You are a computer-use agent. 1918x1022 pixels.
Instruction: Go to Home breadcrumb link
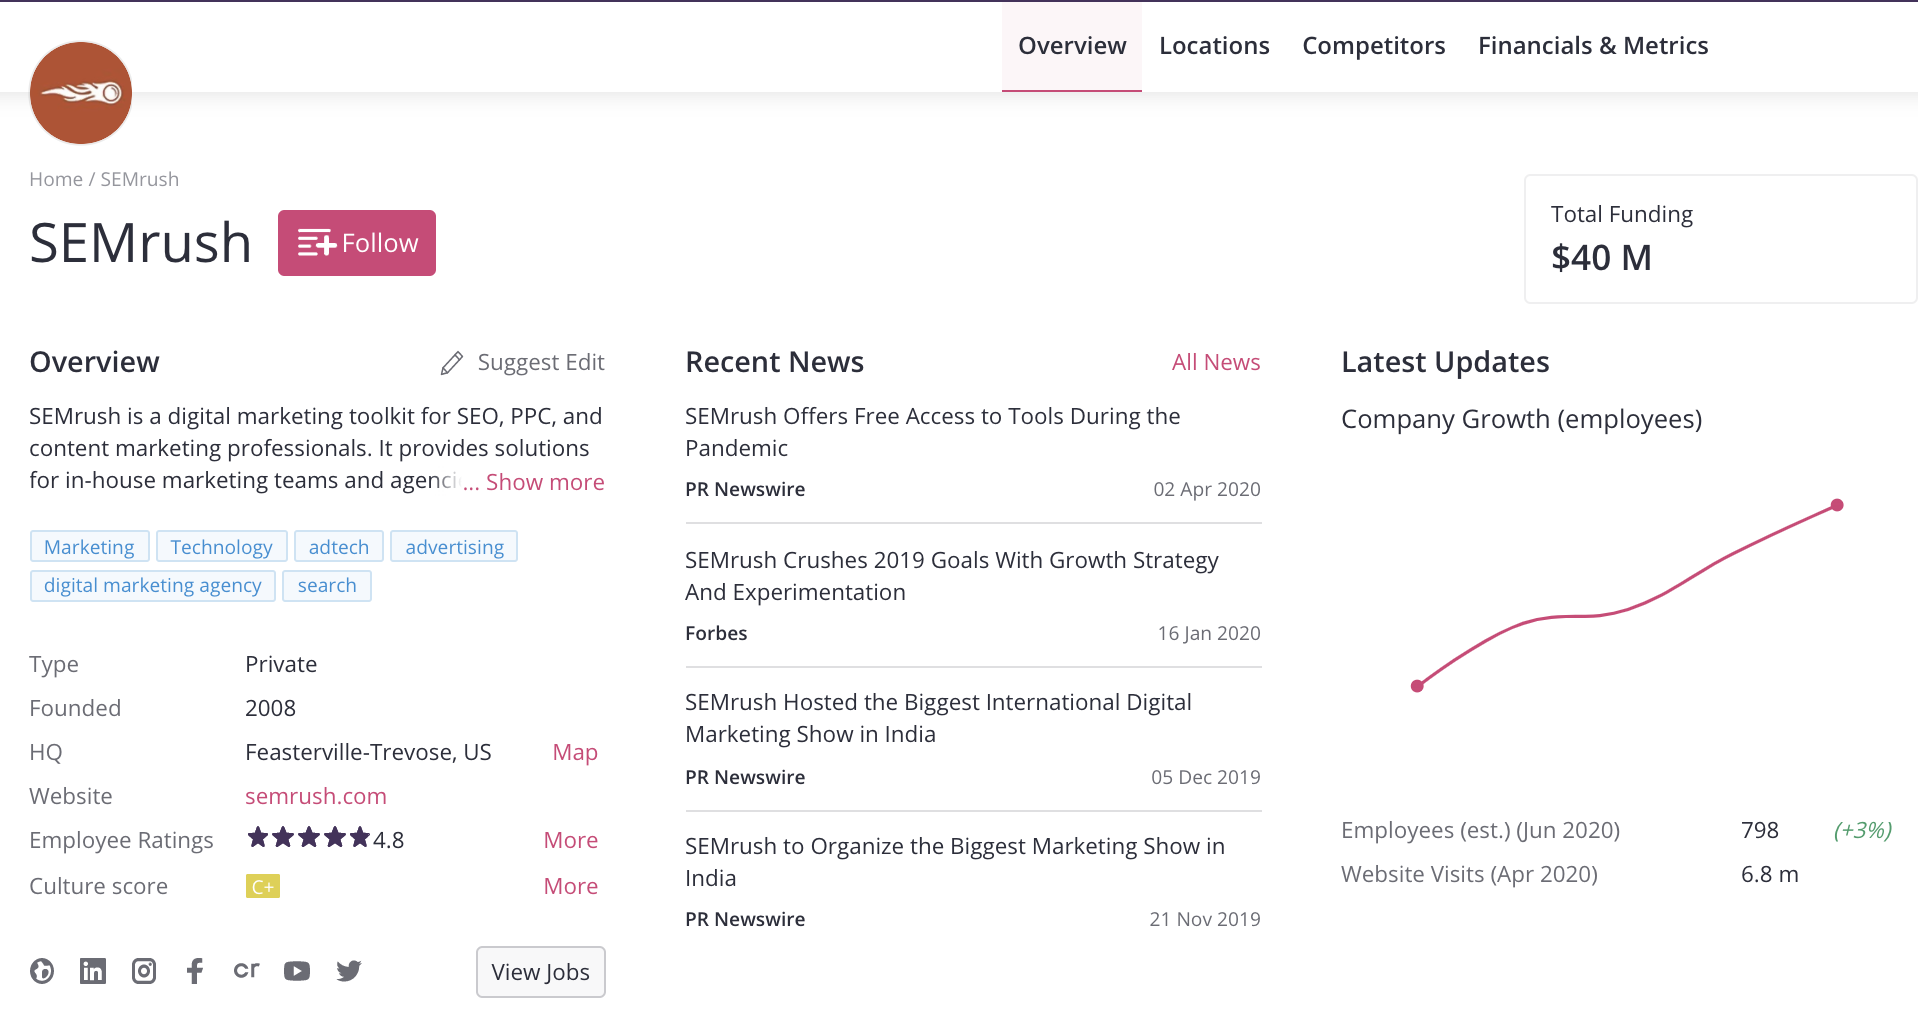point(56,179)
